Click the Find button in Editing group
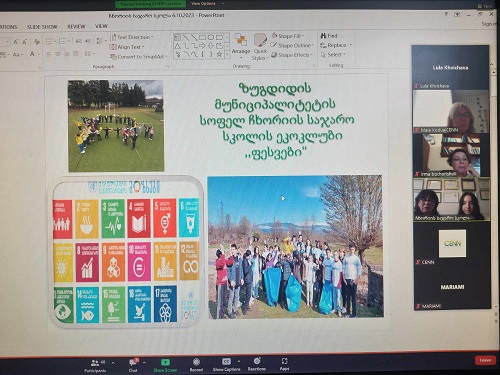 (329, 36)
